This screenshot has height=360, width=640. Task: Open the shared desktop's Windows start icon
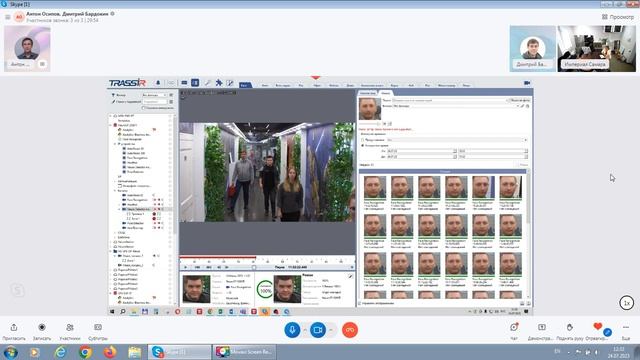tap(112, 311)
